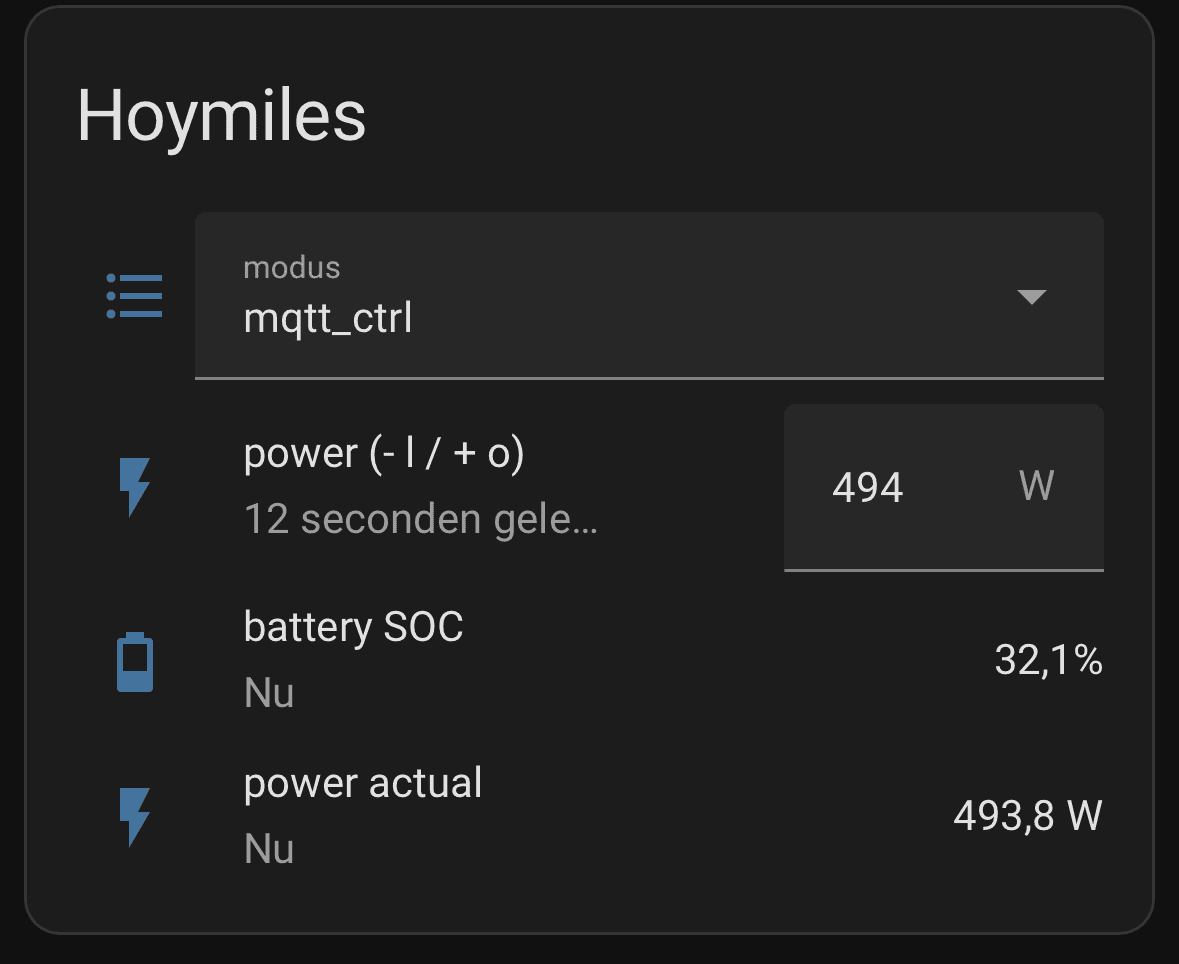Screen dimensions: 1179x964
Task: Click the small modus field label
Action: click(x=292, y=268)
